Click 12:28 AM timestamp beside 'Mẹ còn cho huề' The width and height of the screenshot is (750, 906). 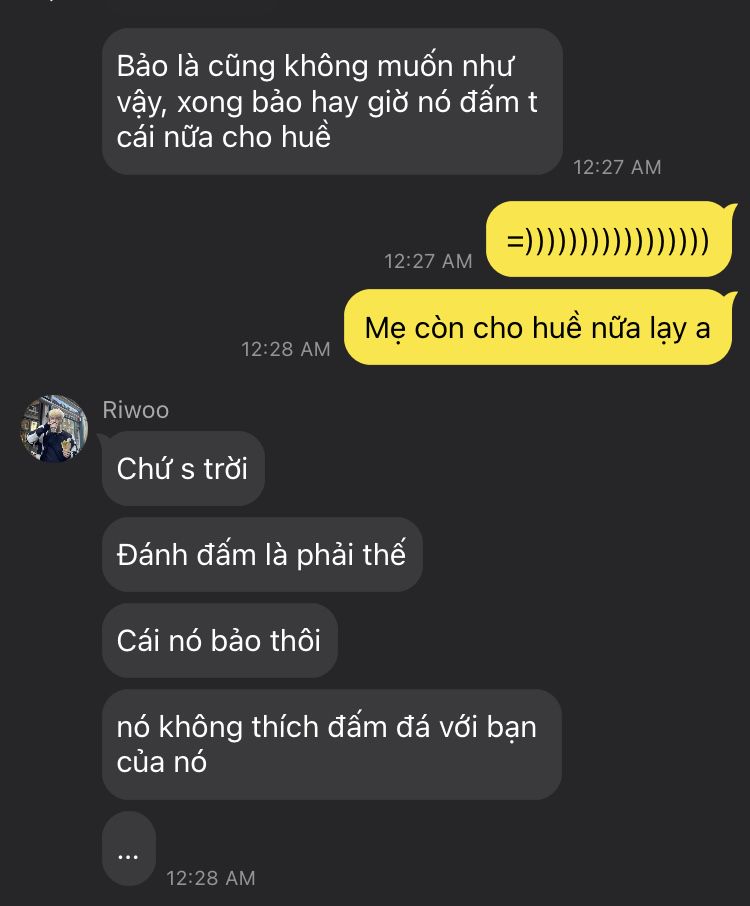click(x=285, y=349)
